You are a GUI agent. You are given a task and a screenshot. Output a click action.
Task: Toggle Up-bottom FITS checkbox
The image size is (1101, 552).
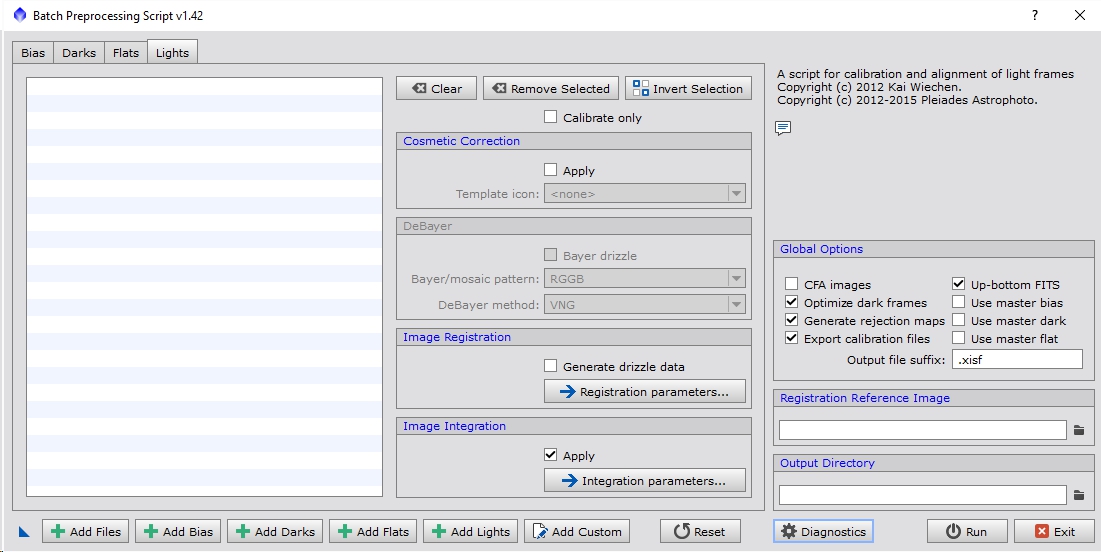pos(958,284)
